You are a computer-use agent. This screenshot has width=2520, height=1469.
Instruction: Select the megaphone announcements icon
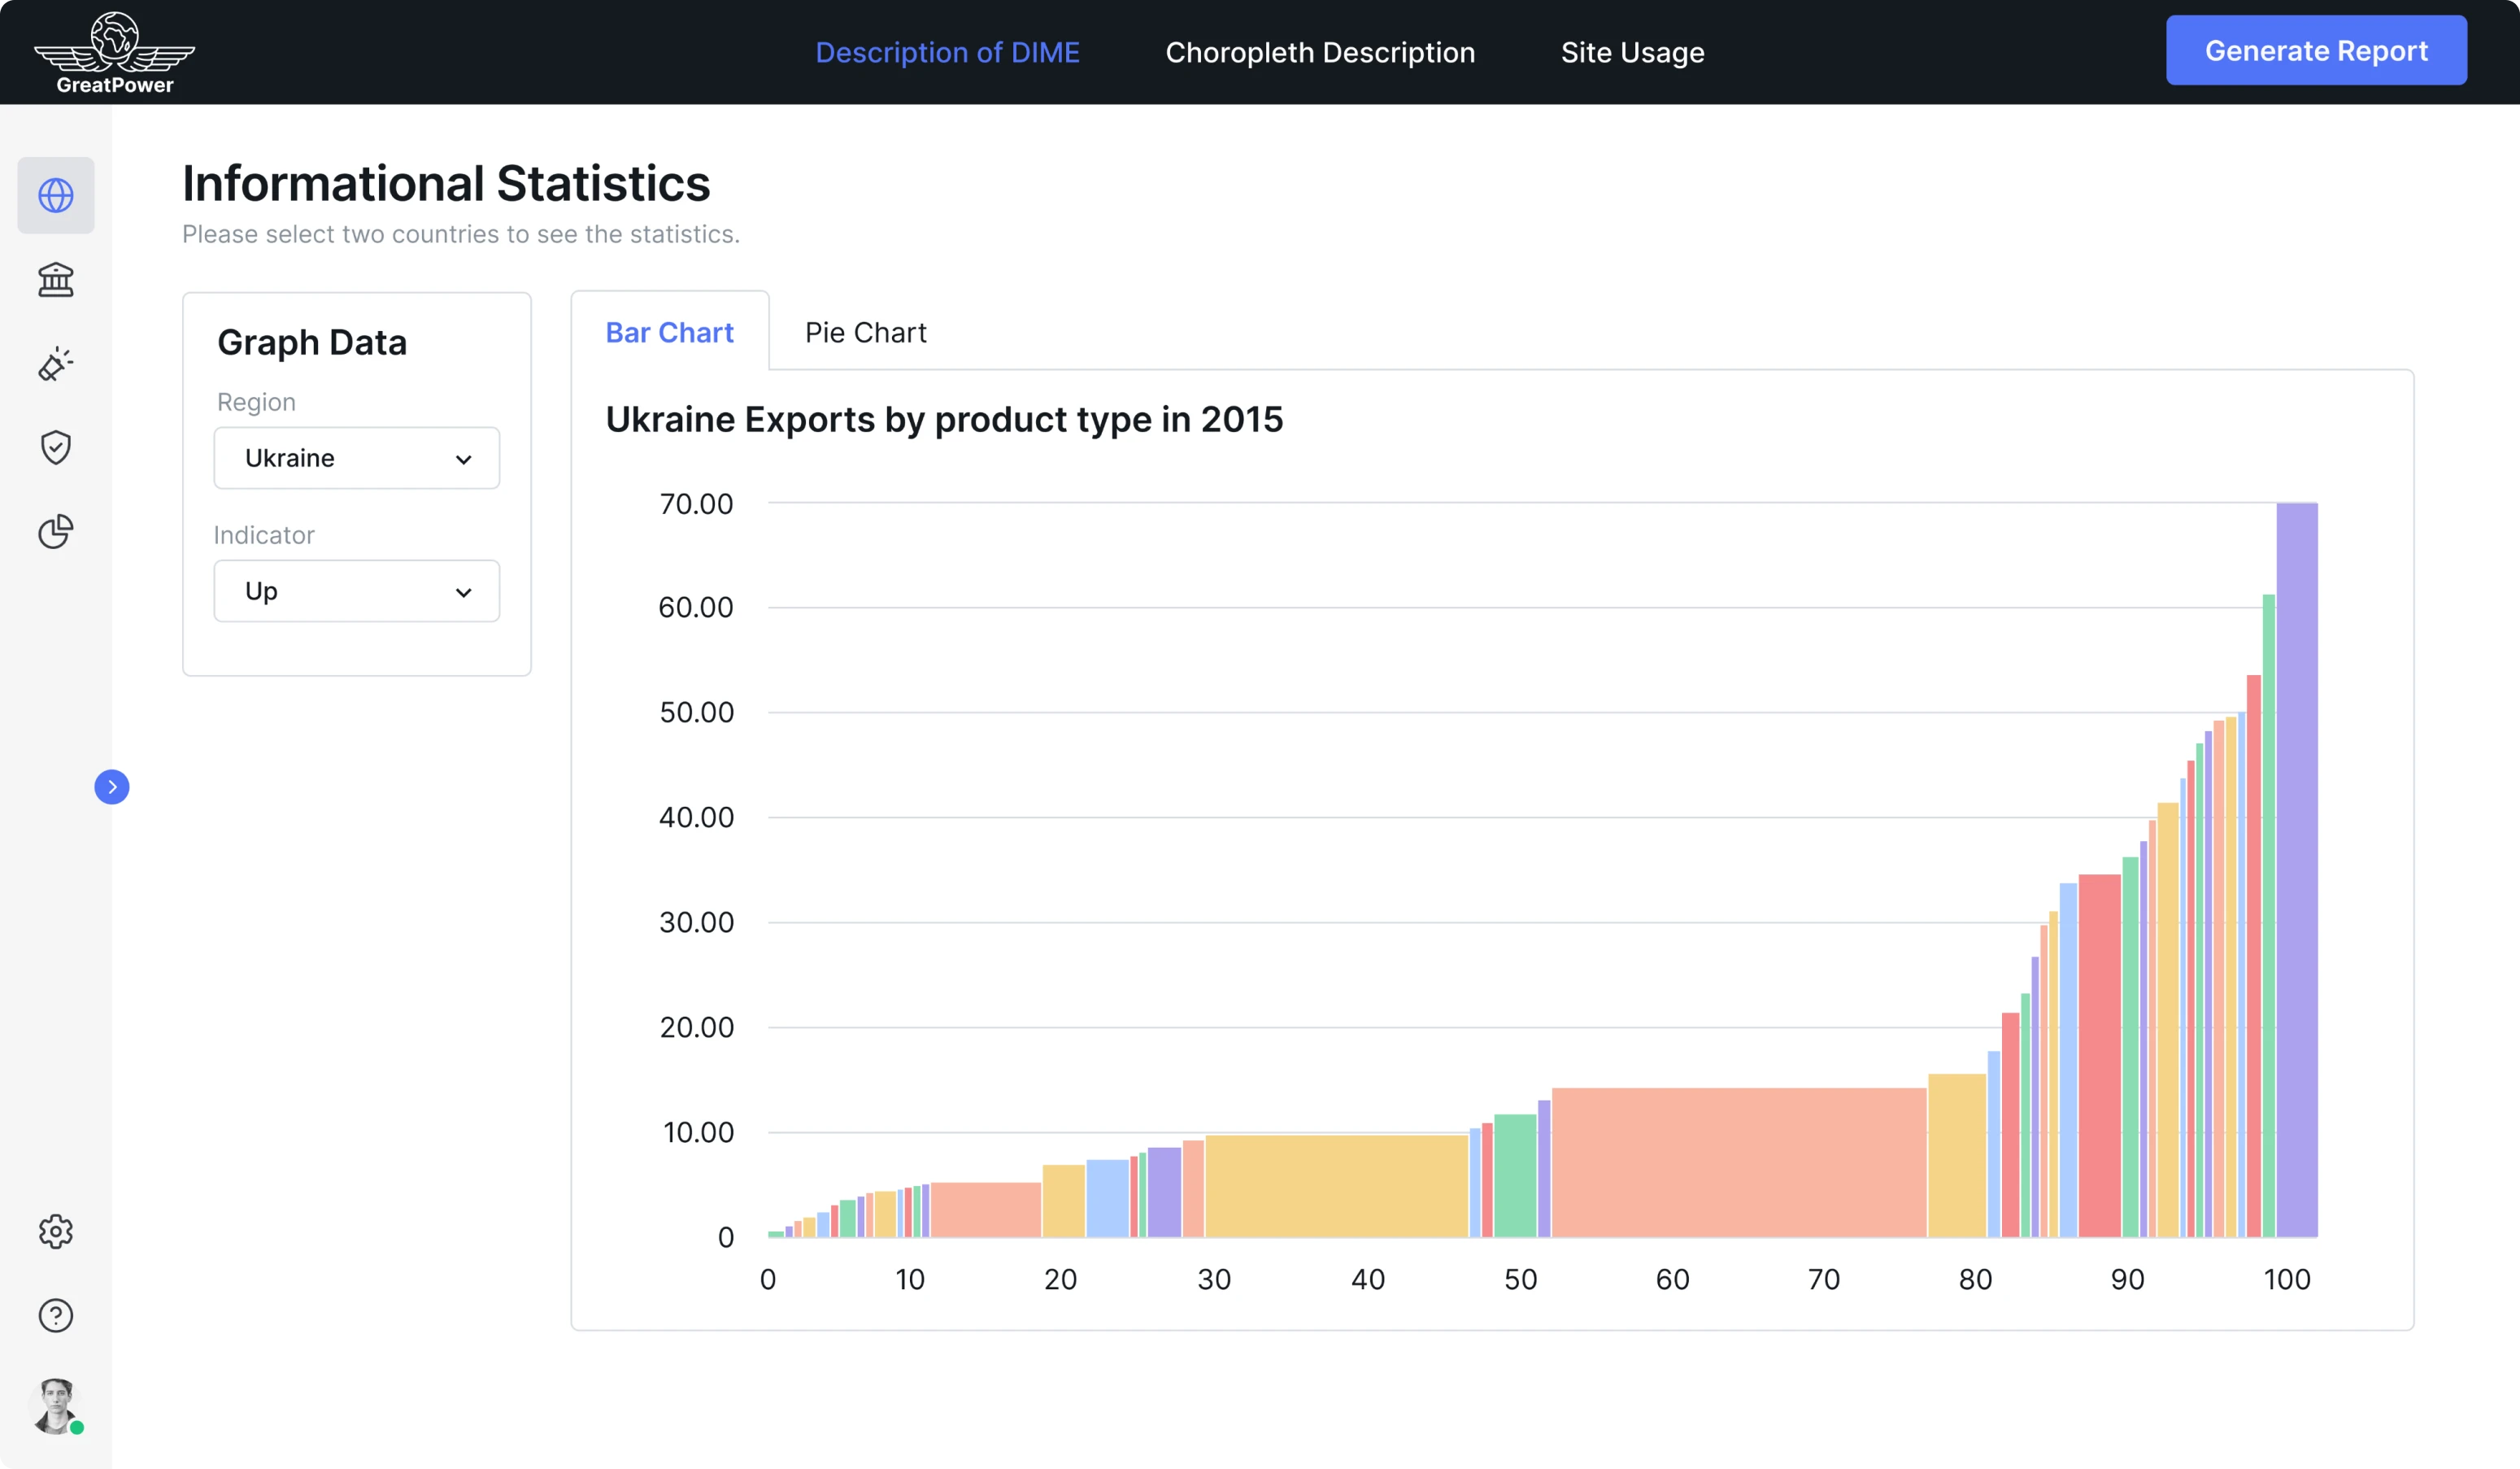pyautogui.click(x=55, y=364)
